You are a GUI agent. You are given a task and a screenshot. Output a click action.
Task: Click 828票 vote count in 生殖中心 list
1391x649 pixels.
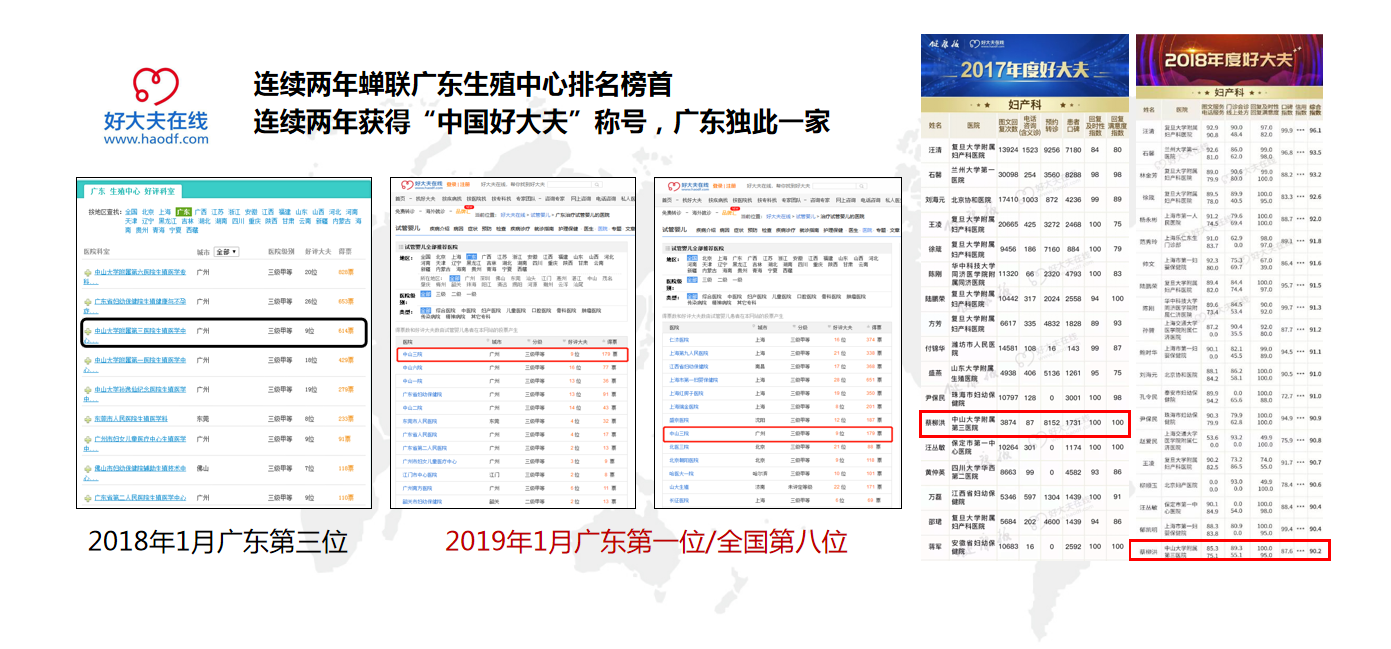[346, 272]
